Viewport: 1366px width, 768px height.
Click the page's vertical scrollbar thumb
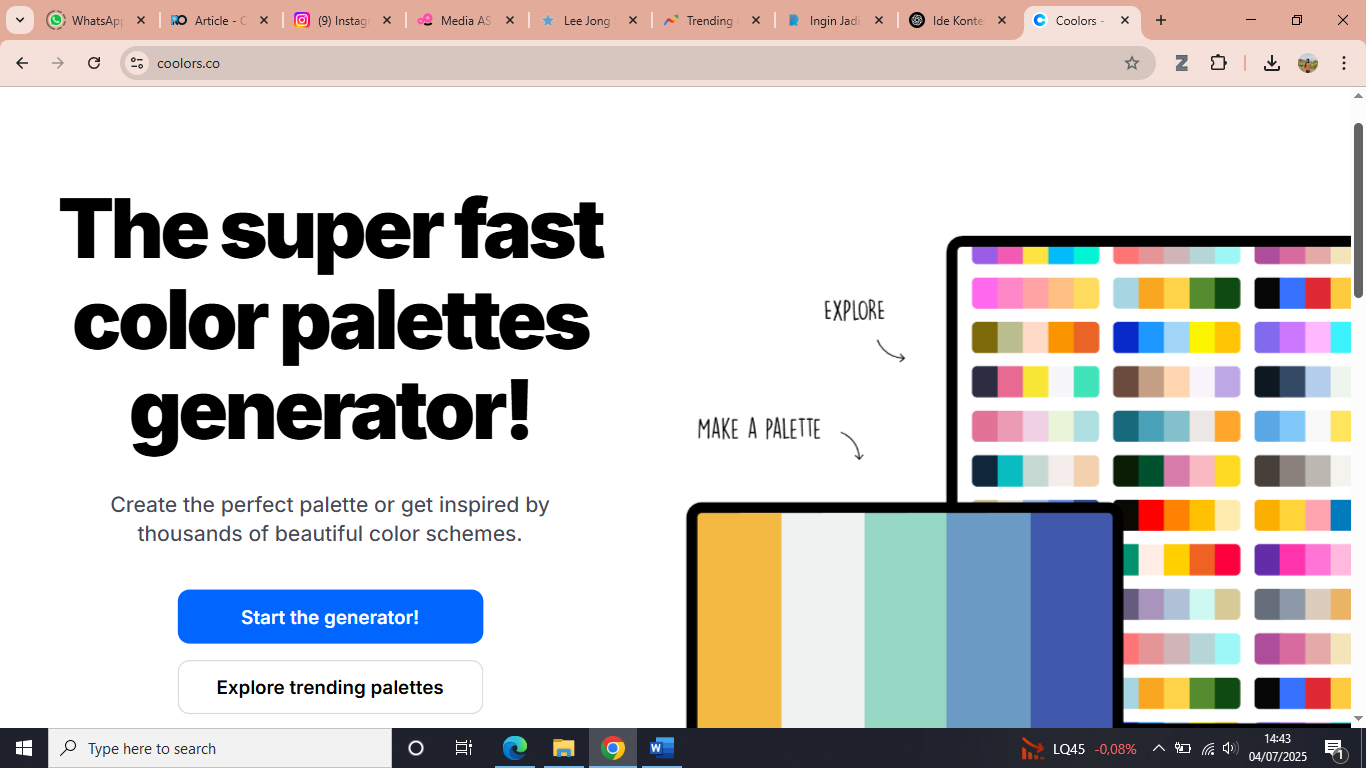click(x=1359, y=210)
